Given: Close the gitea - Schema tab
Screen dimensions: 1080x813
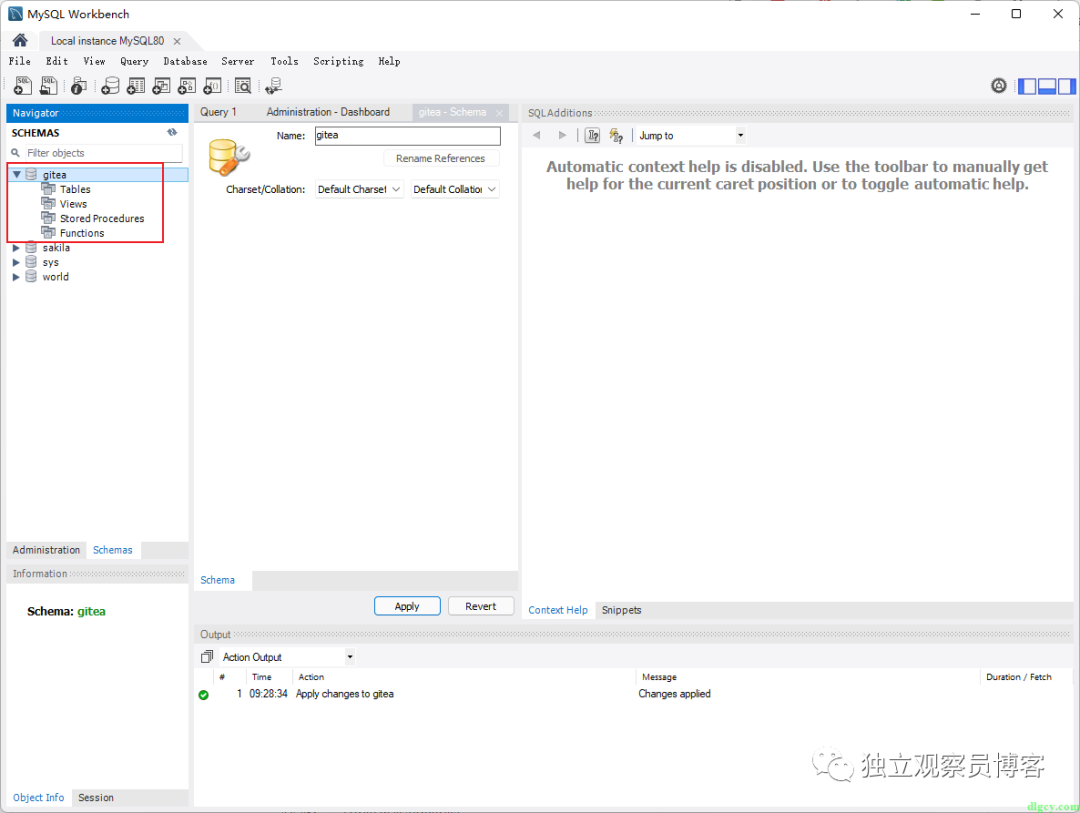Looking at the screenshot, I should (x=499, y=113).
